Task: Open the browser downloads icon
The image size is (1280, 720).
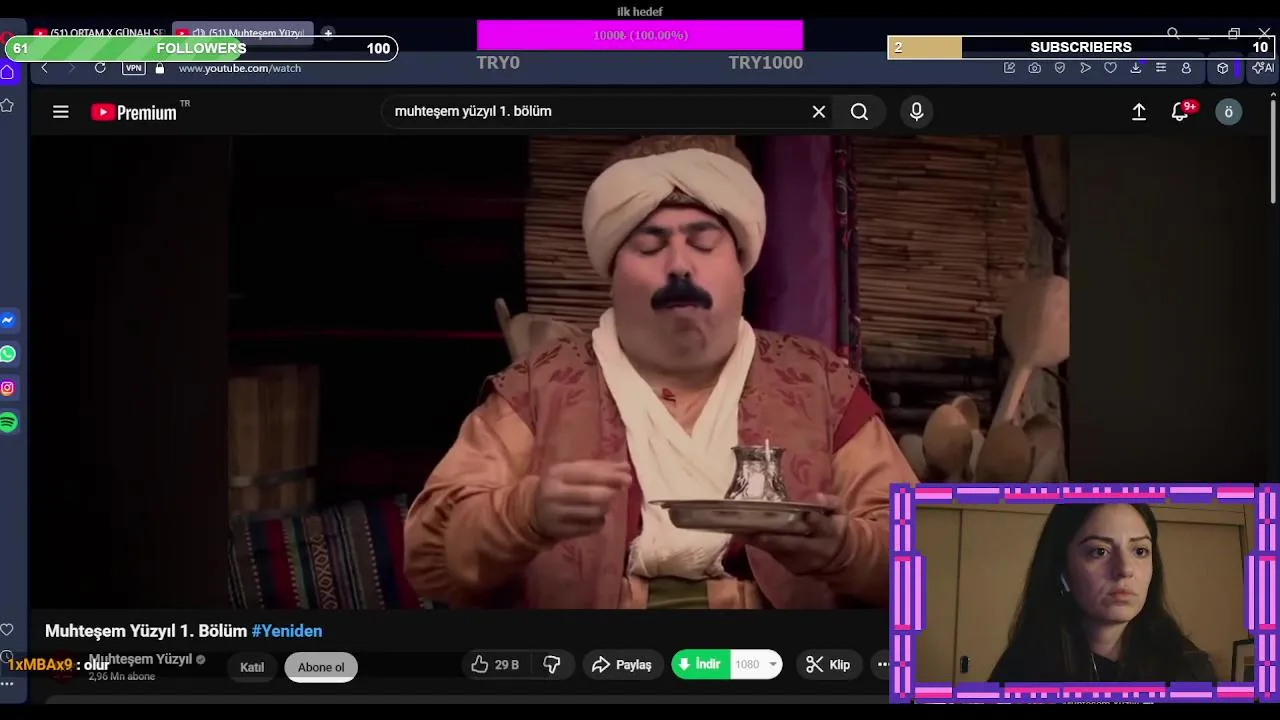Action: point(1135,68)
